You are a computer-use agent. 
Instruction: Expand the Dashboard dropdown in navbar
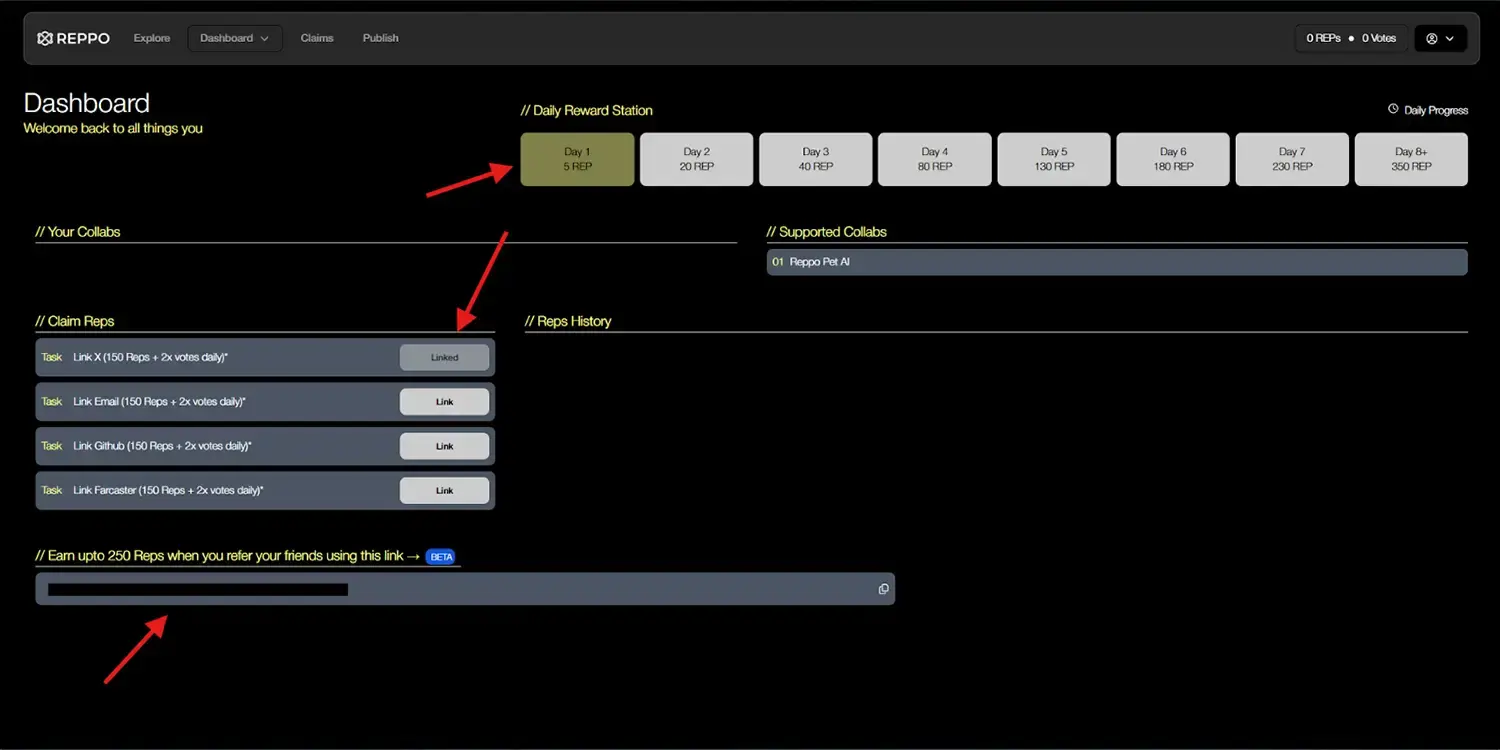[234, 38]
